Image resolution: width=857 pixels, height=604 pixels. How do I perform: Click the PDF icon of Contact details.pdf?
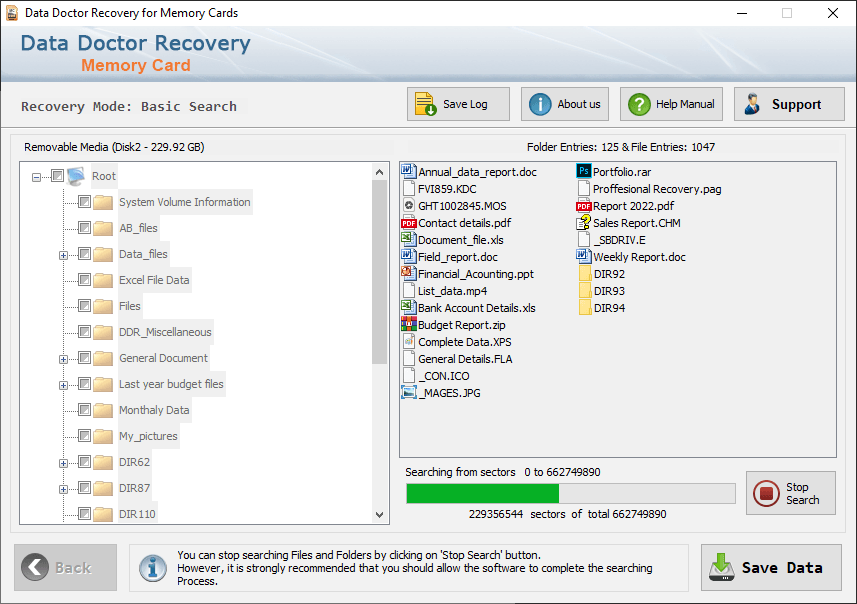coord(409,223)
